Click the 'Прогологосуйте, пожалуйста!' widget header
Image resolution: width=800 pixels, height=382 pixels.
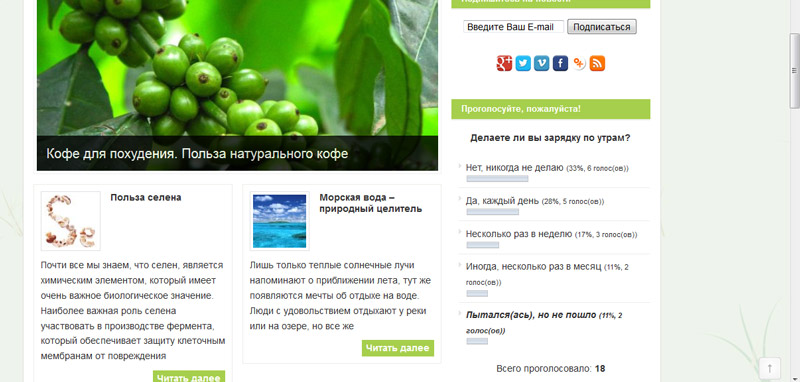tap(551, 109)
